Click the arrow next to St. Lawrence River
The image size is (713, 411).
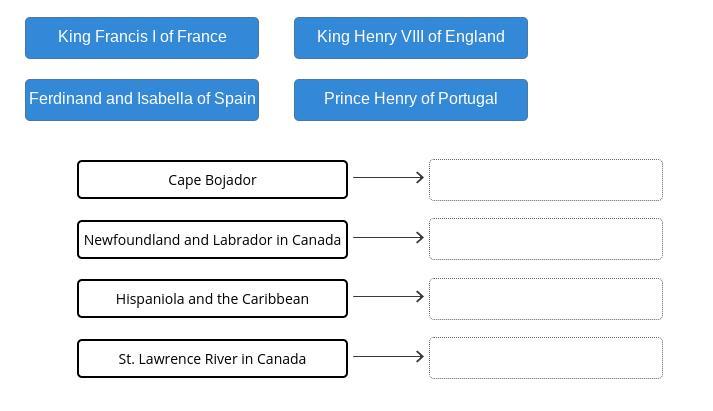[x=388, y=356]
